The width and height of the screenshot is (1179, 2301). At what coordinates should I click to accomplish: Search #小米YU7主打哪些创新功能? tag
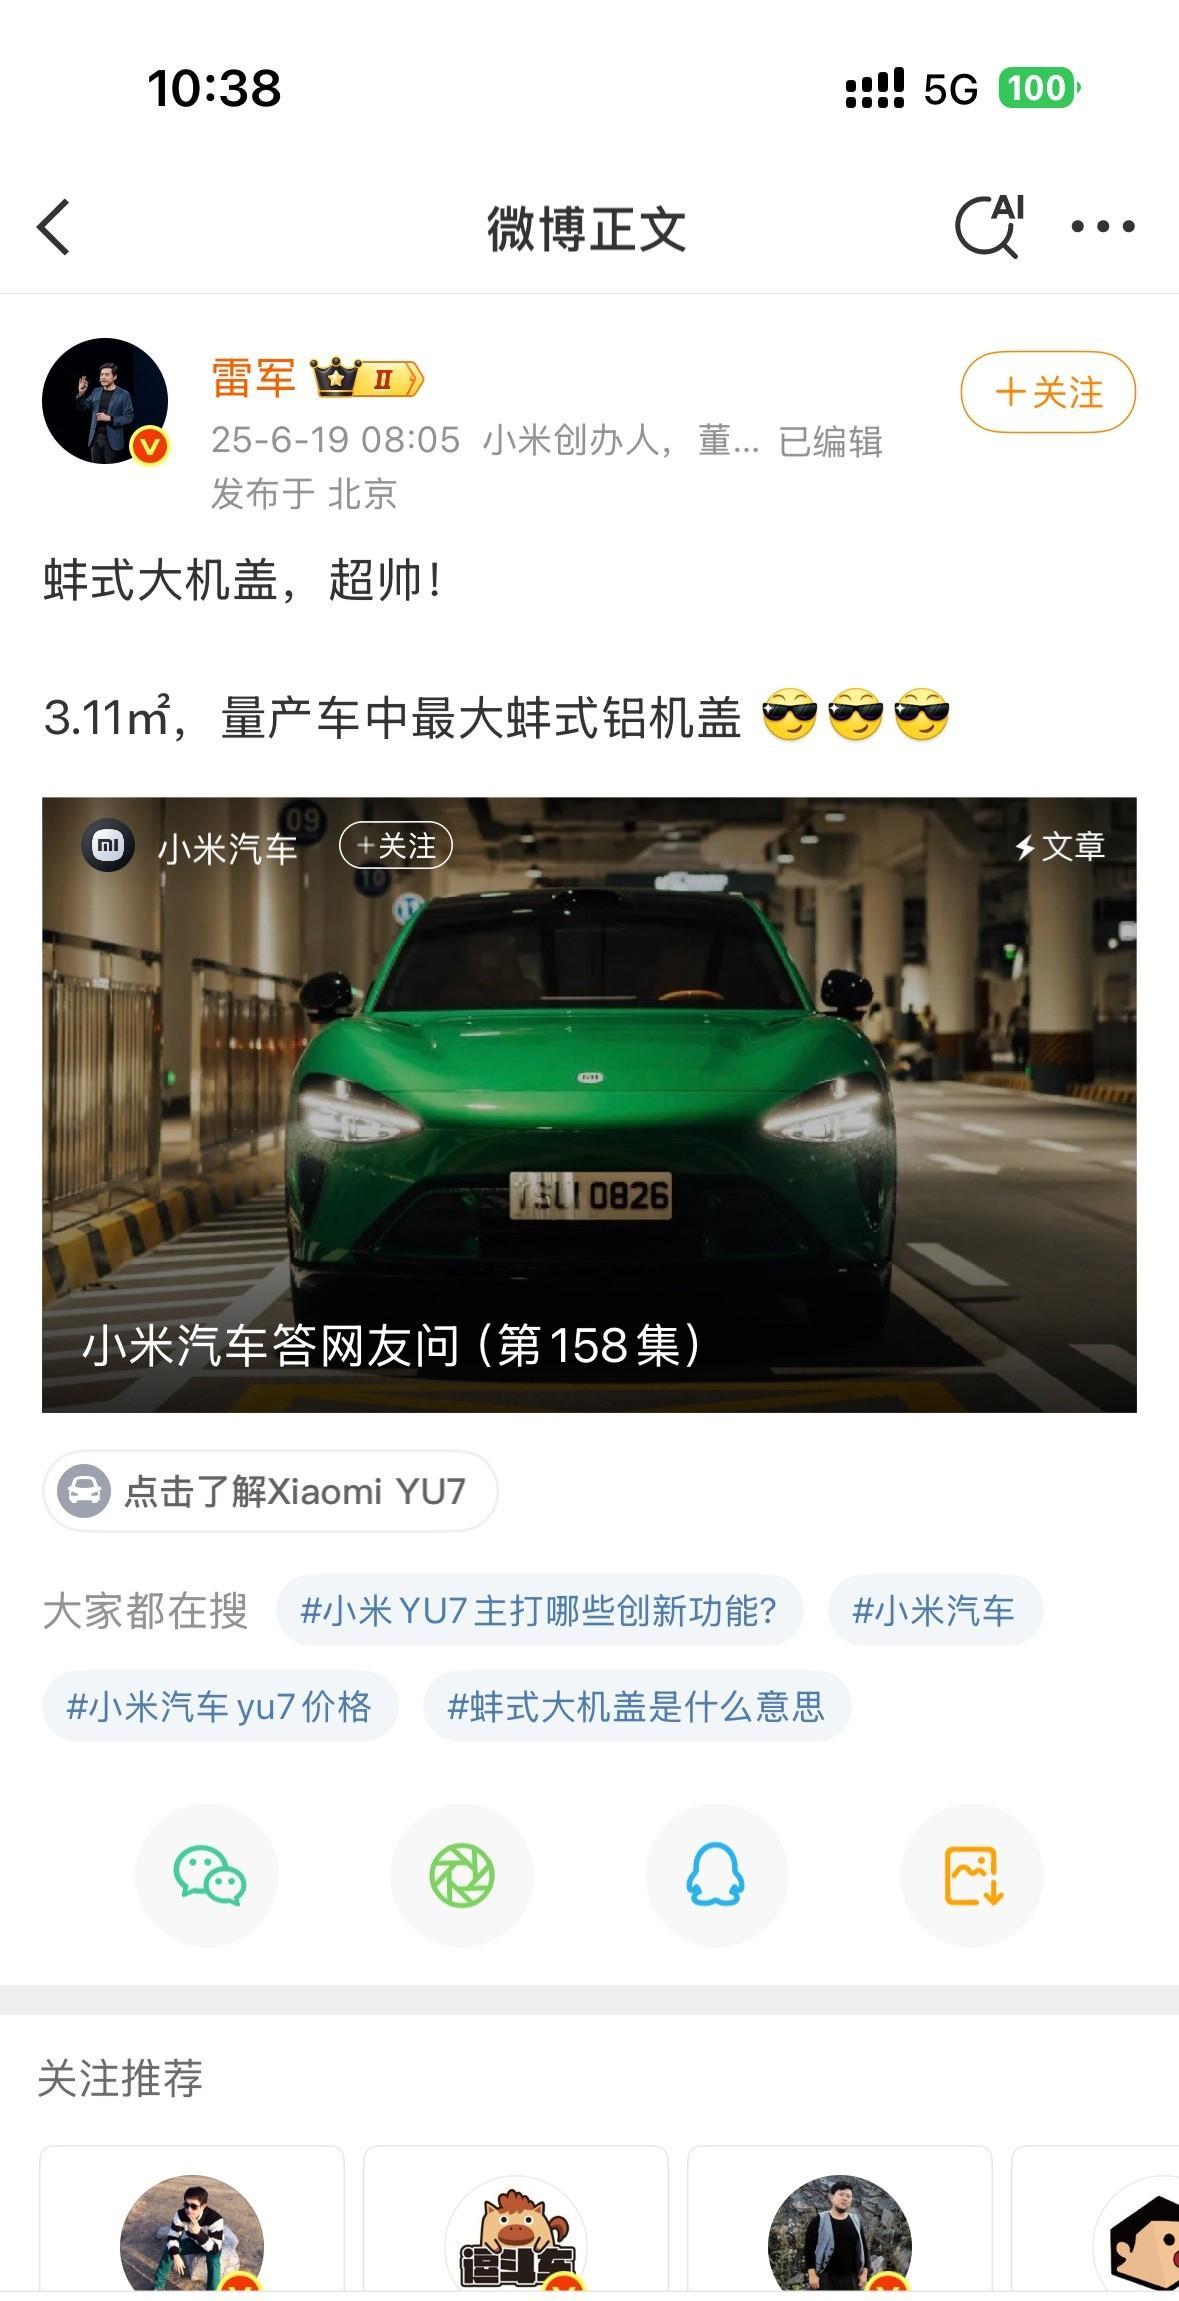click(x=539, y=1610)
